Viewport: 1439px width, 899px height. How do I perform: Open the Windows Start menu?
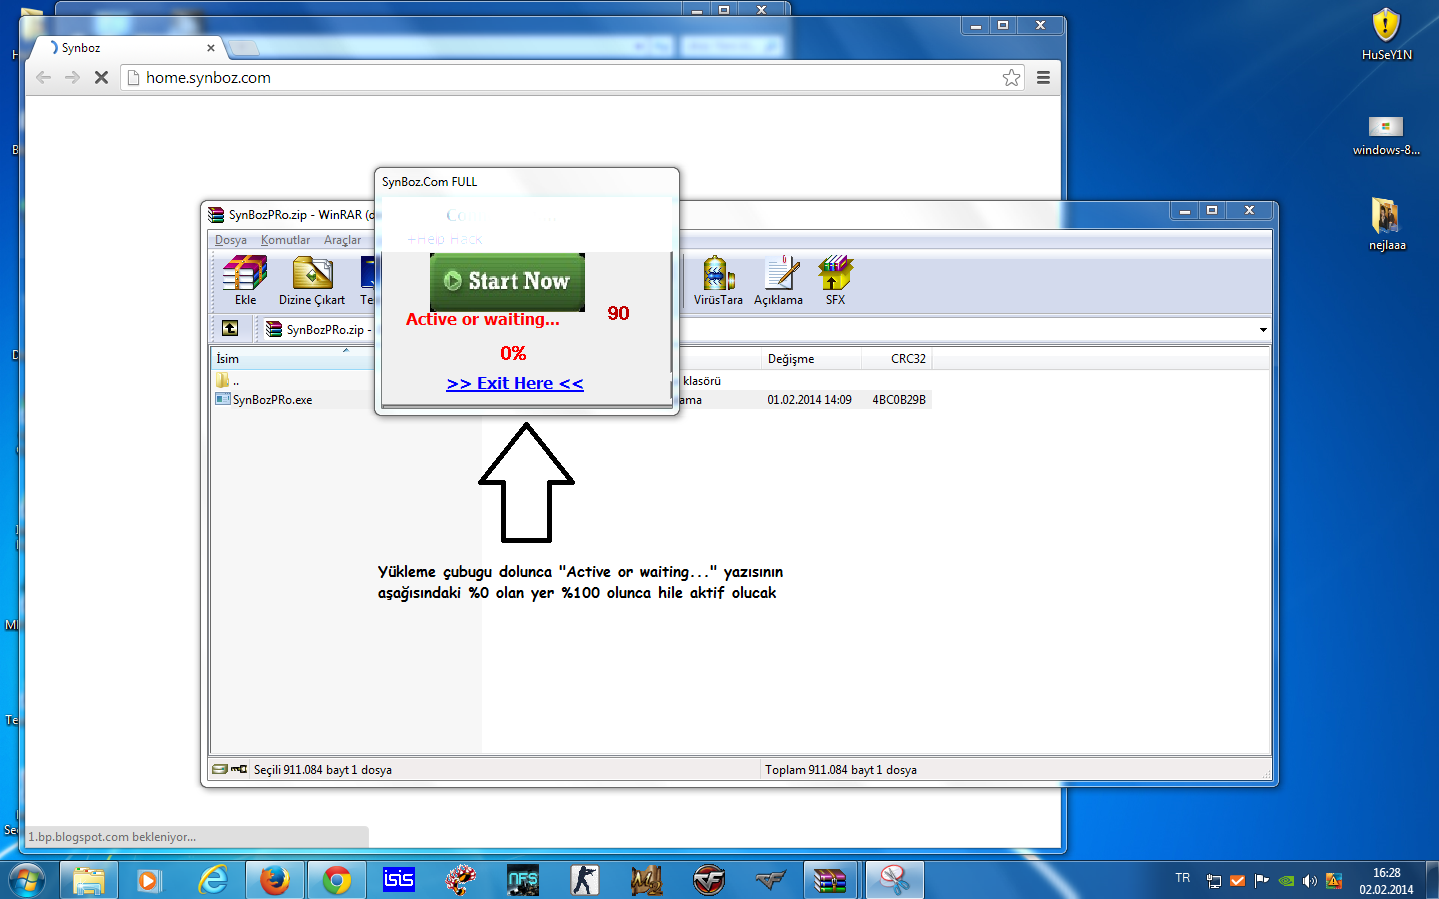coord(27,880)
